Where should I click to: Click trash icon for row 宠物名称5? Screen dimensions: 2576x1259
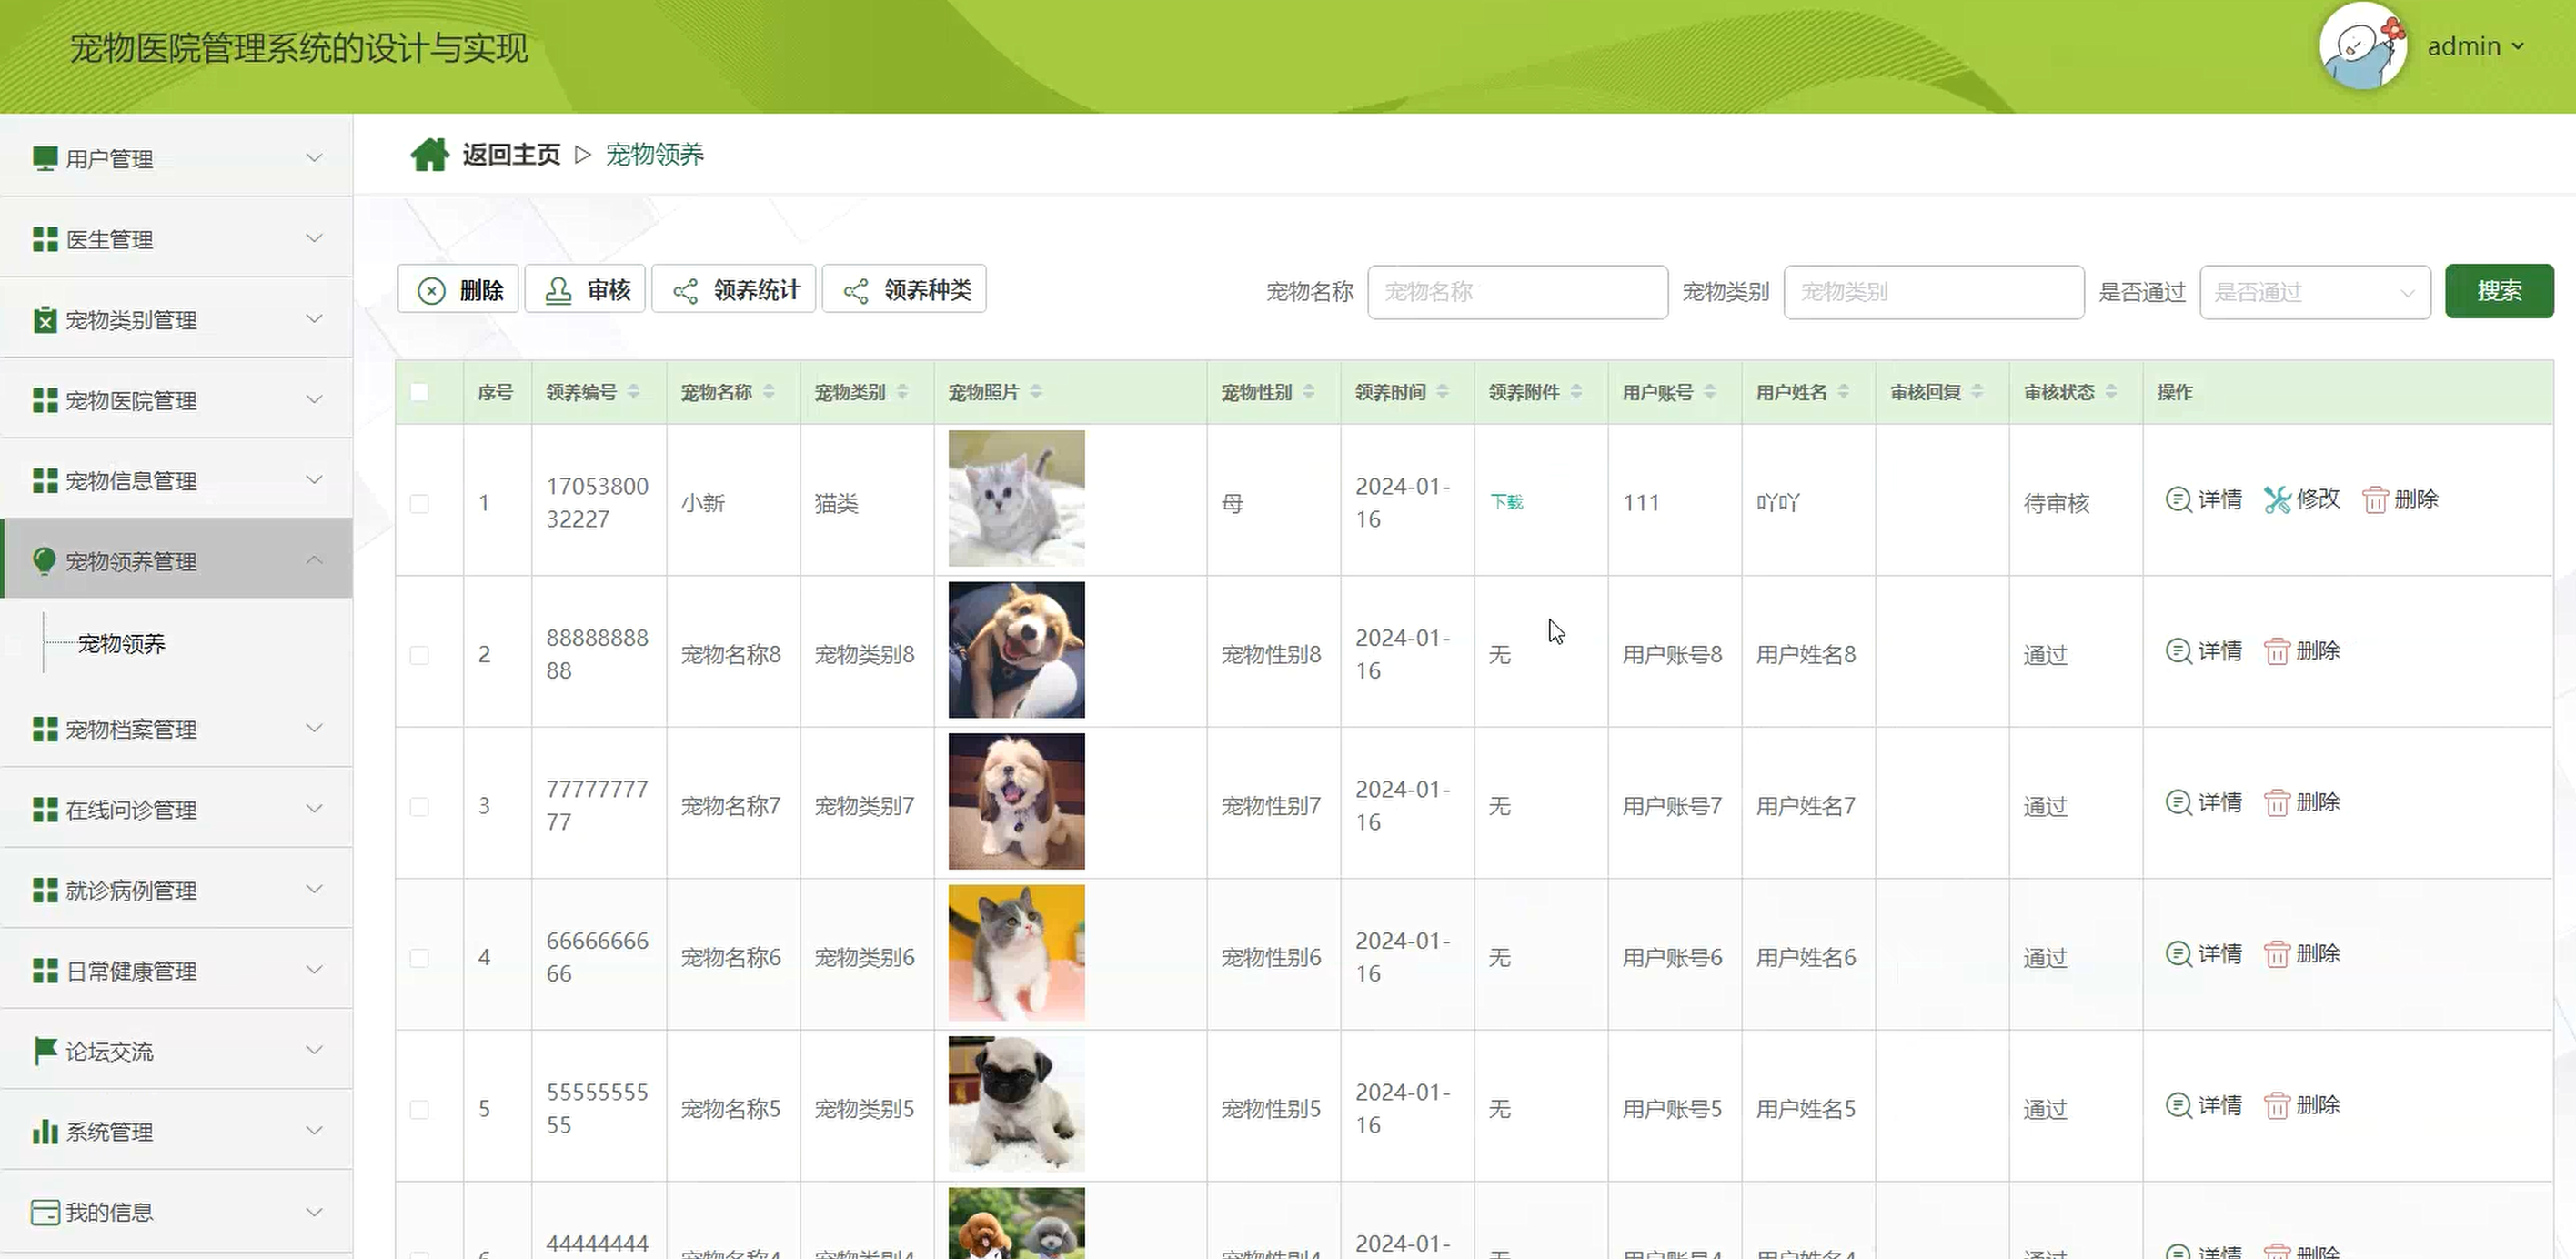point(2277,1105)
